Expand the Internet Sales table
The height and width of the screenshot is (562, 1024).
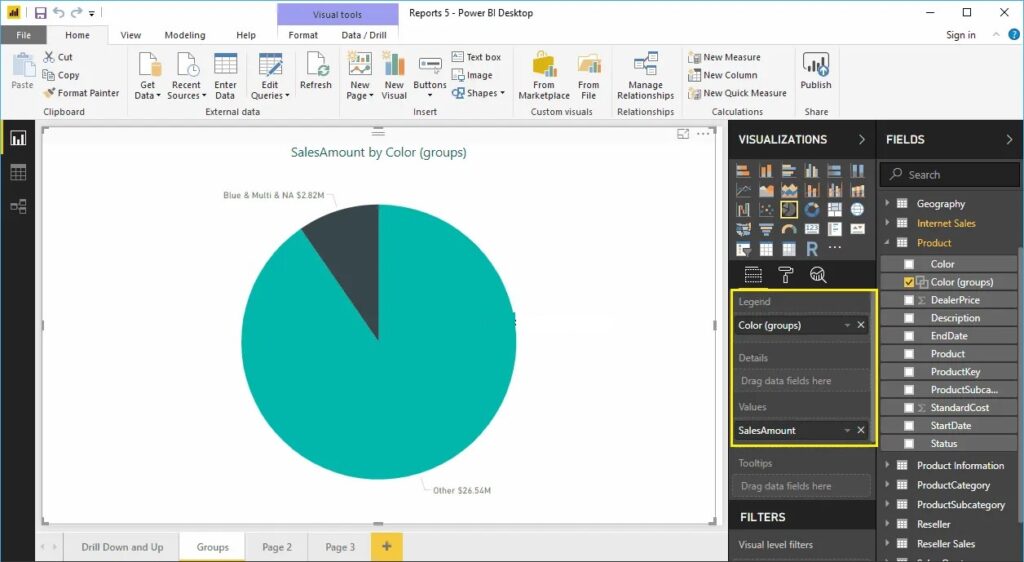point(887,223)
